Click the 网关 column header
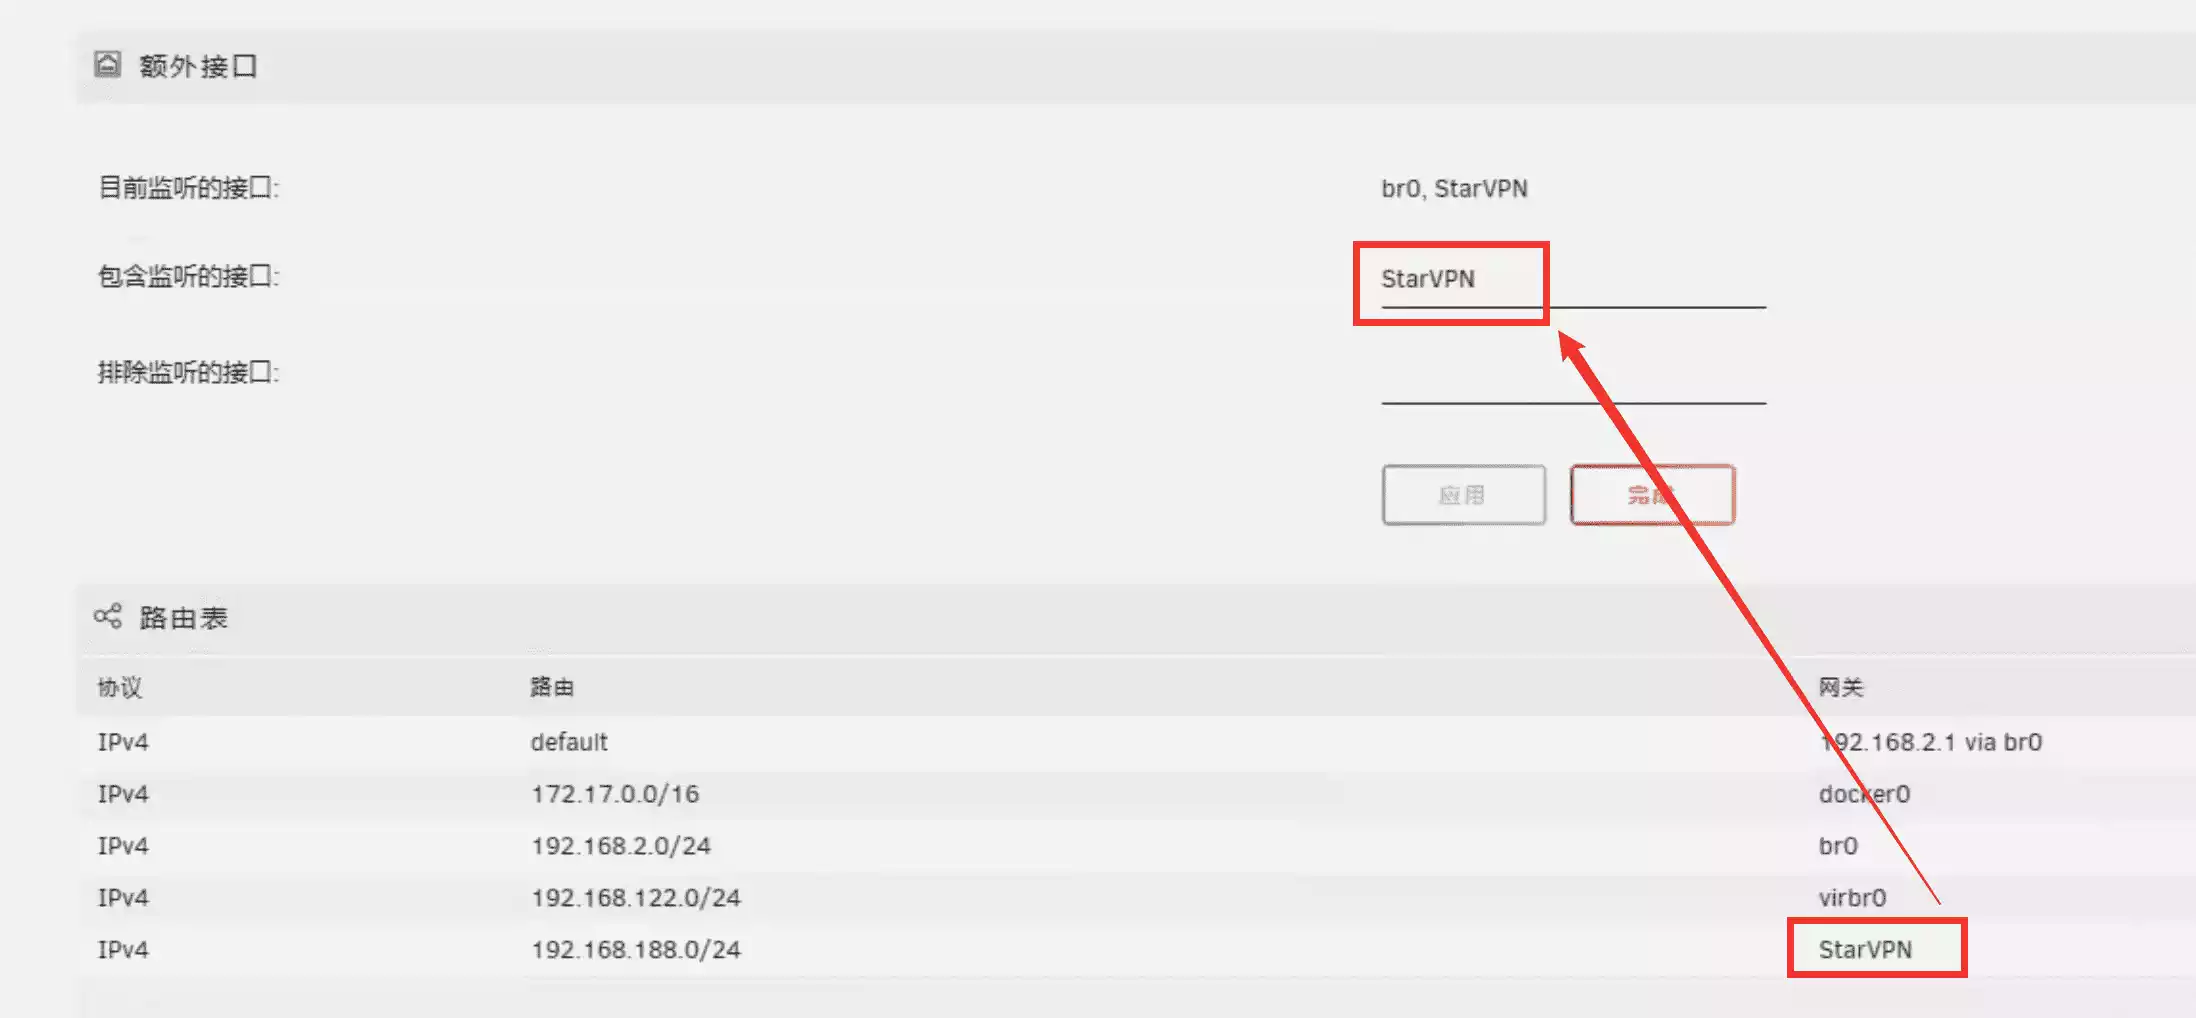 click(1840, 687)
